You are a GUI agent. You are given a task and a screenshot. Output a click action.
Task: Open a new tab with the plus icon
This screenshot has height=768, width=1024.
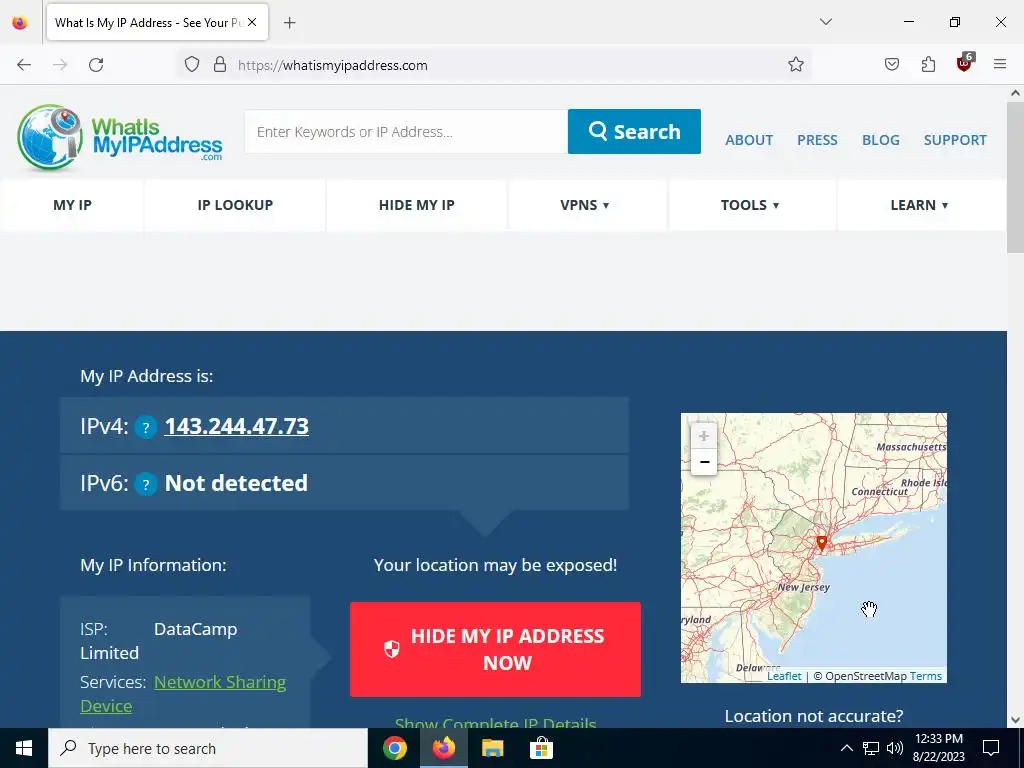pos(290,23)
